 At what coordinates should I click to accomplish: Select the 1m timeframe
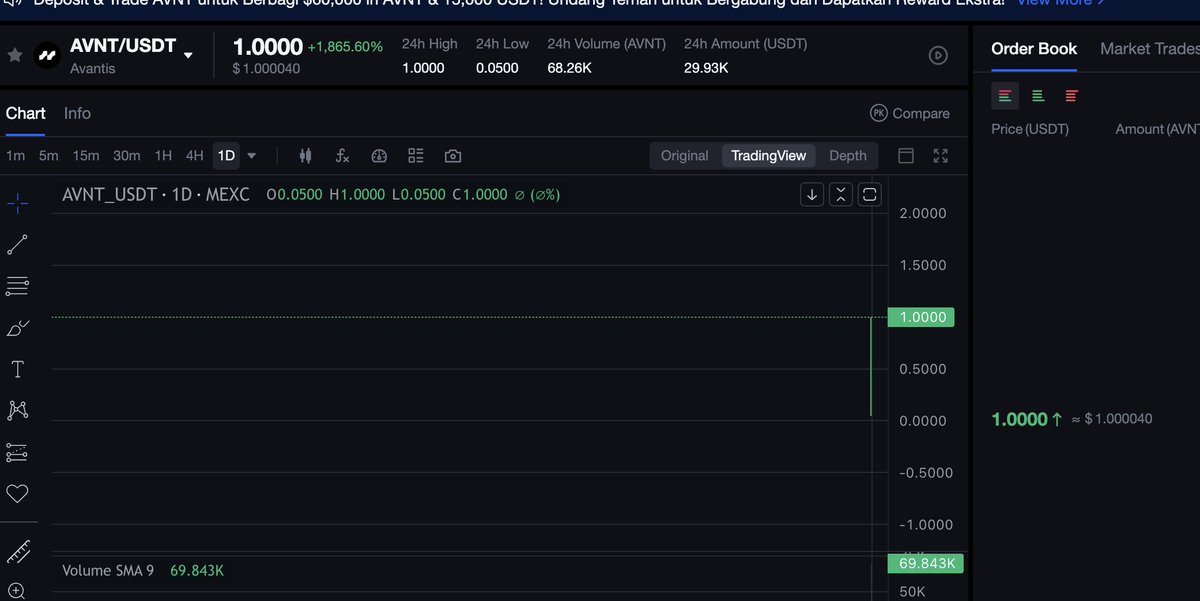tap(15, 156)
